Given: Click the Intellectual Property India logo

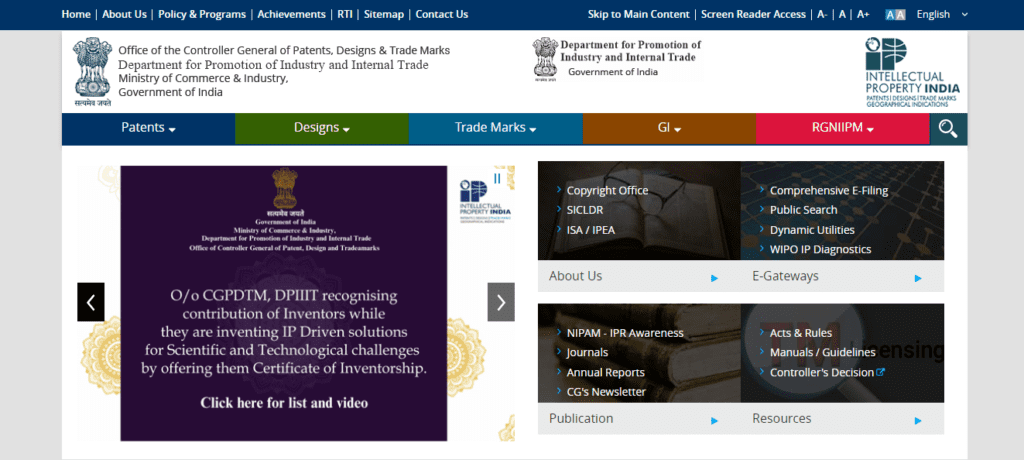Looking at the screenshot, I should coord(911,72).
